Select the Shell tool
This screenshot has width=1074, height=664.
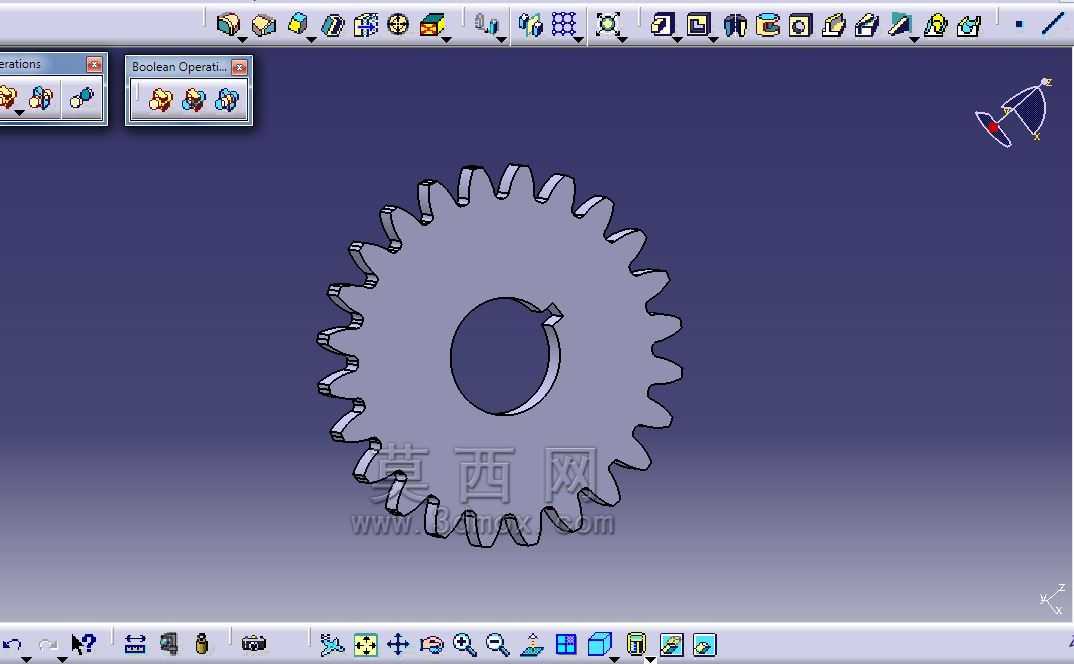(x=333, y=25)
